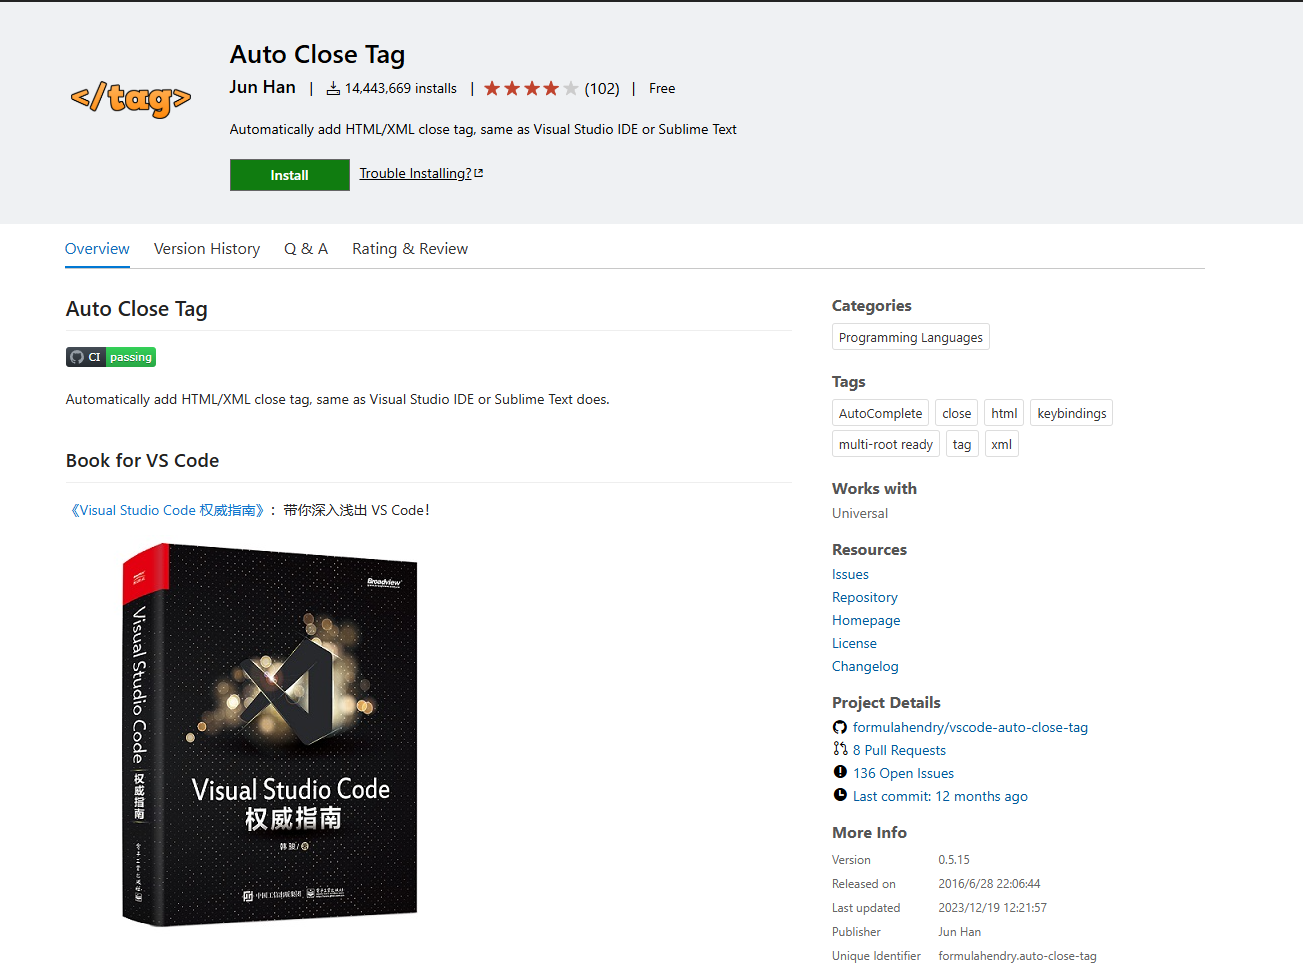
Task: Click the Visual Studio Code book cover image
Action: (x=270, y=735)
